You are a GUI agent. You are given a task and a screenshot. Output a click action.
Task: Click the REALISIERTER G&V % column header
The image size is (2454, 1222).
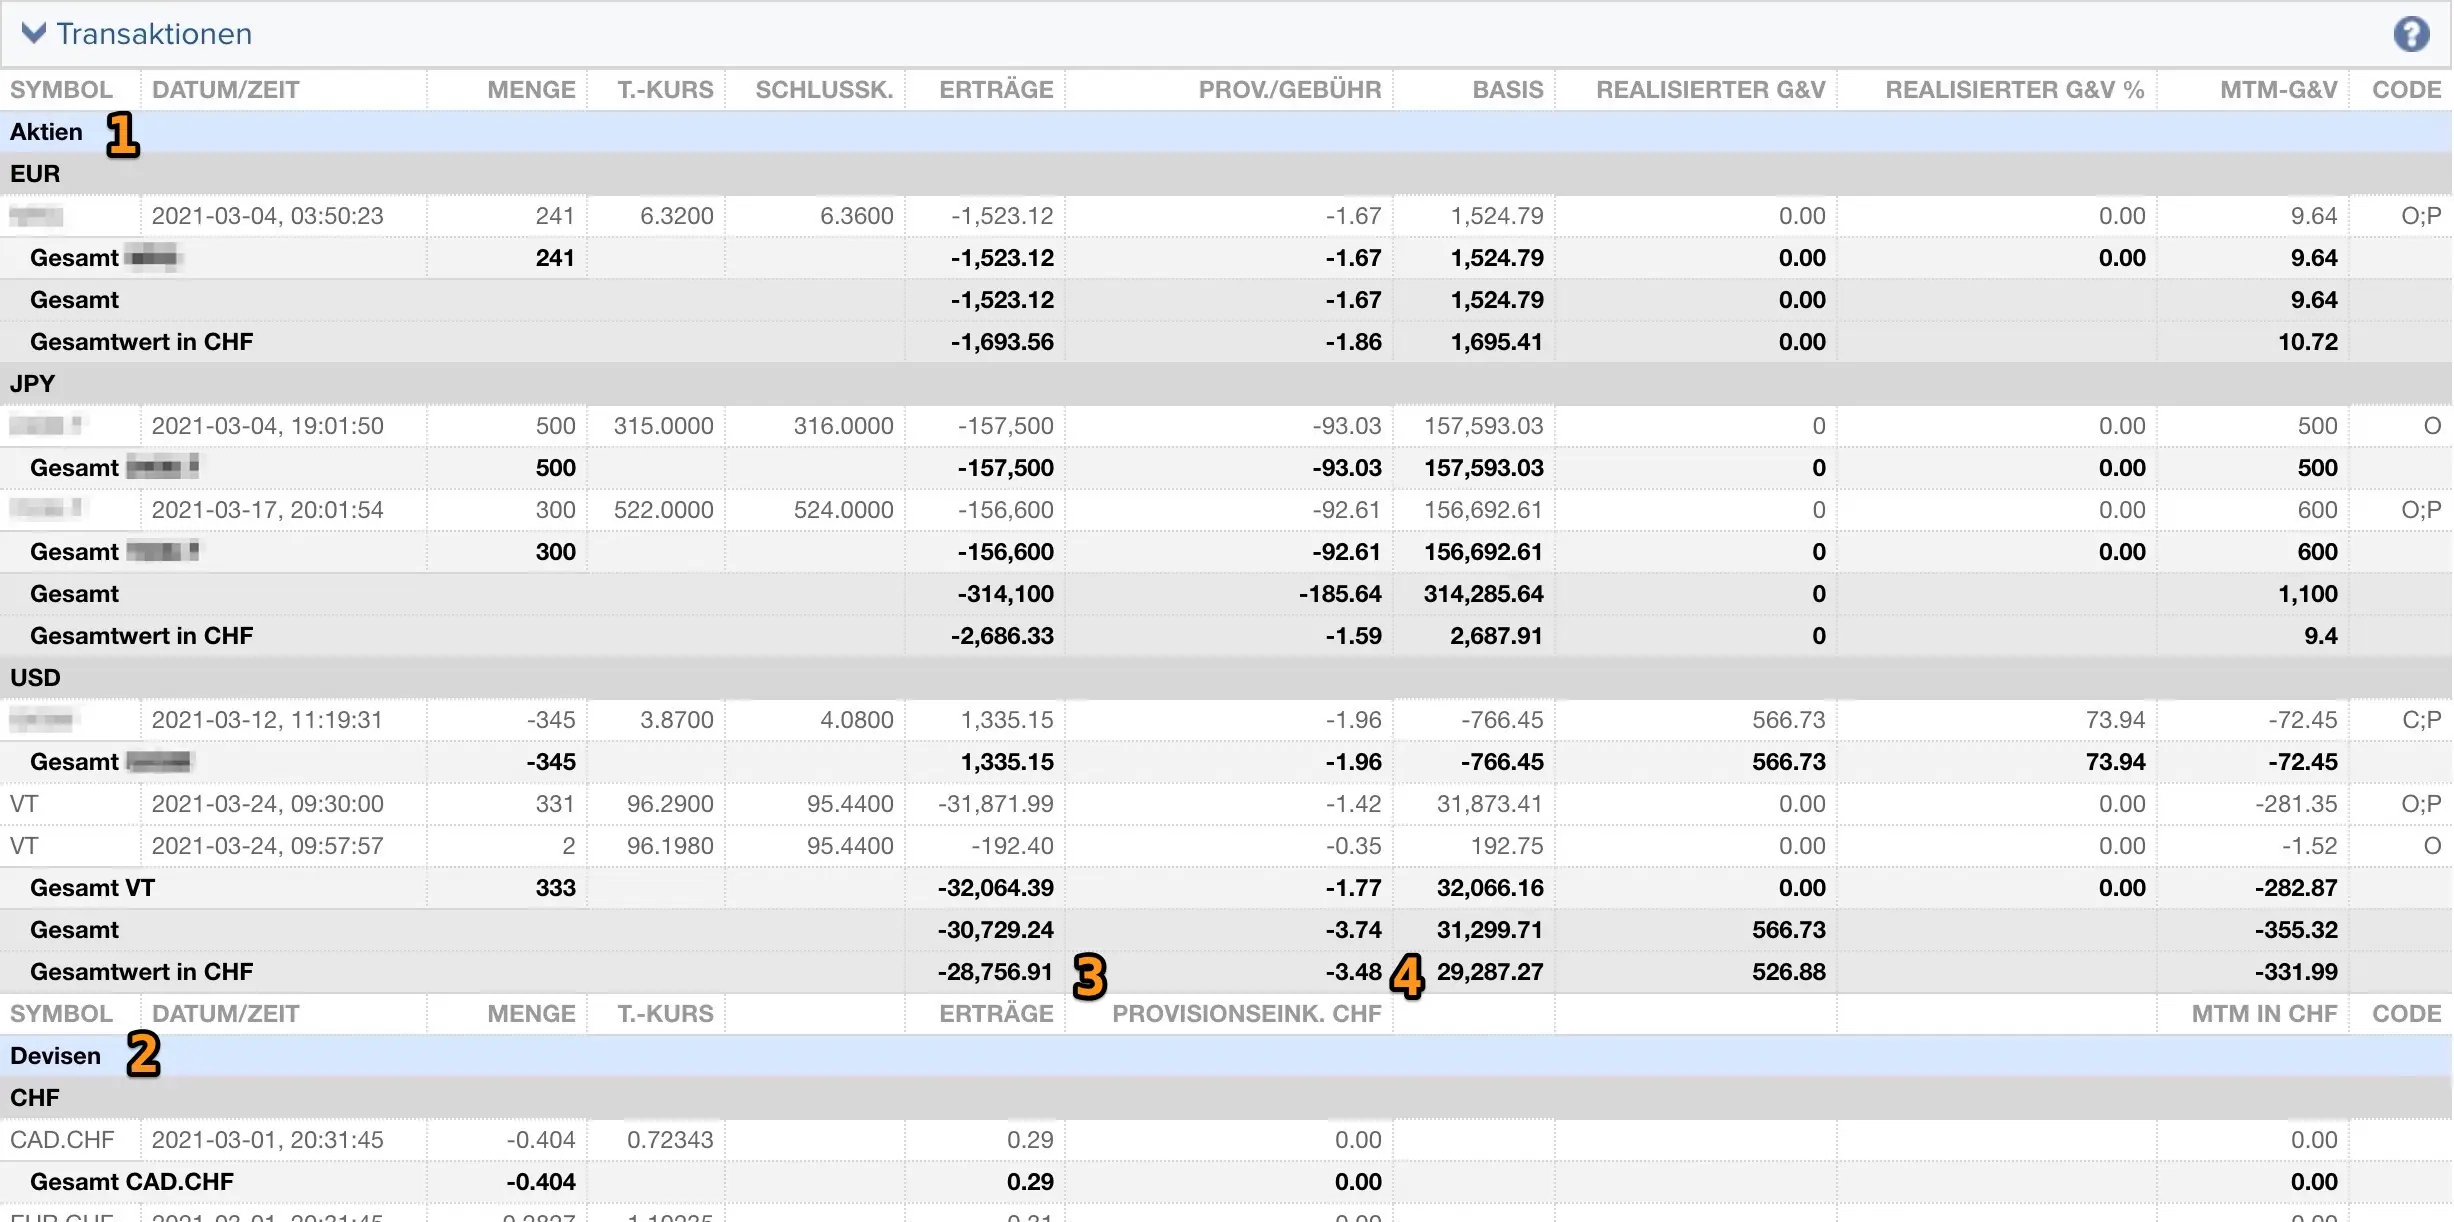click(x=2014, y=90)
